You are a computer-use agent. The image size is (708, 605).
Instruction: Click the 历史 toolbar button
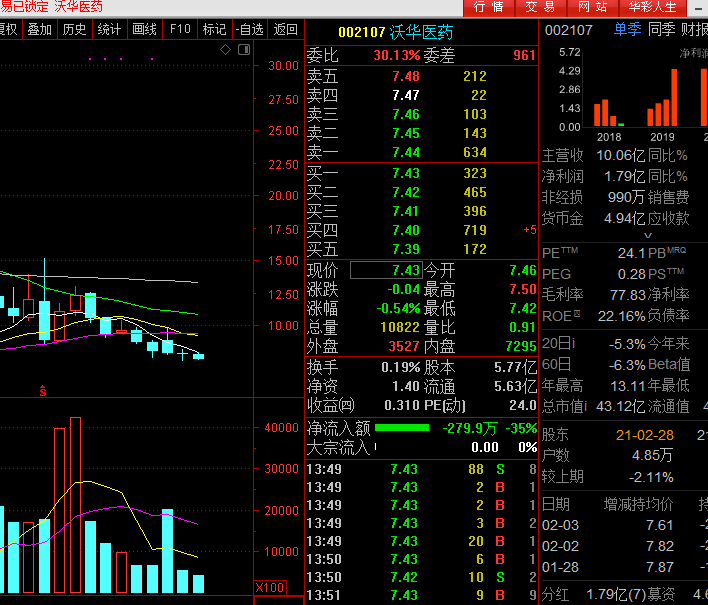pyautogui.click(x=75, y=29)
